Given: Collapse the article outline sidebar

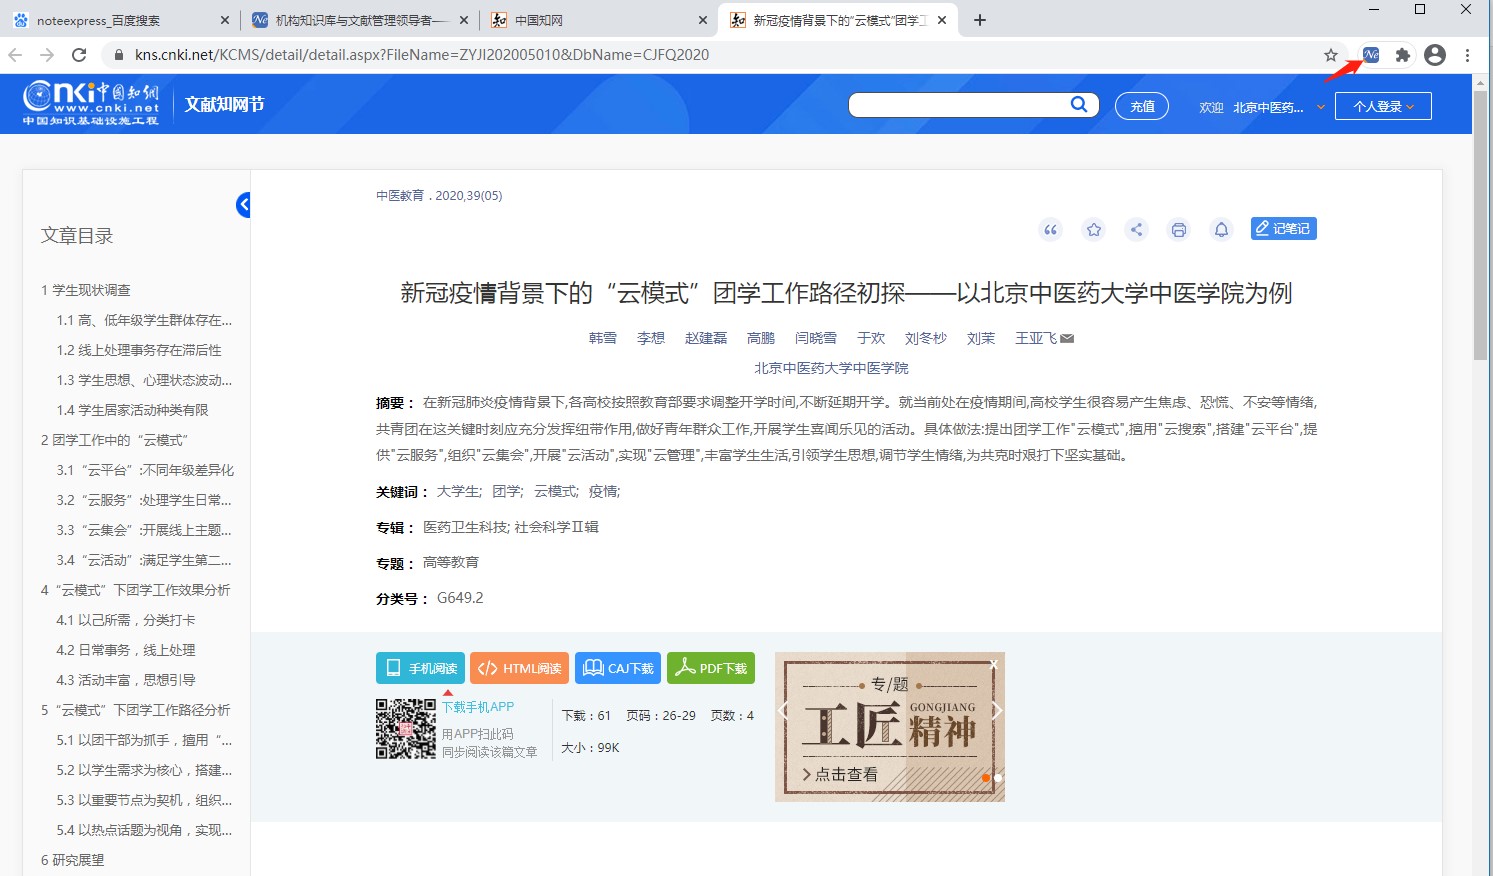Looking at the screenshot, I should 243,205.
